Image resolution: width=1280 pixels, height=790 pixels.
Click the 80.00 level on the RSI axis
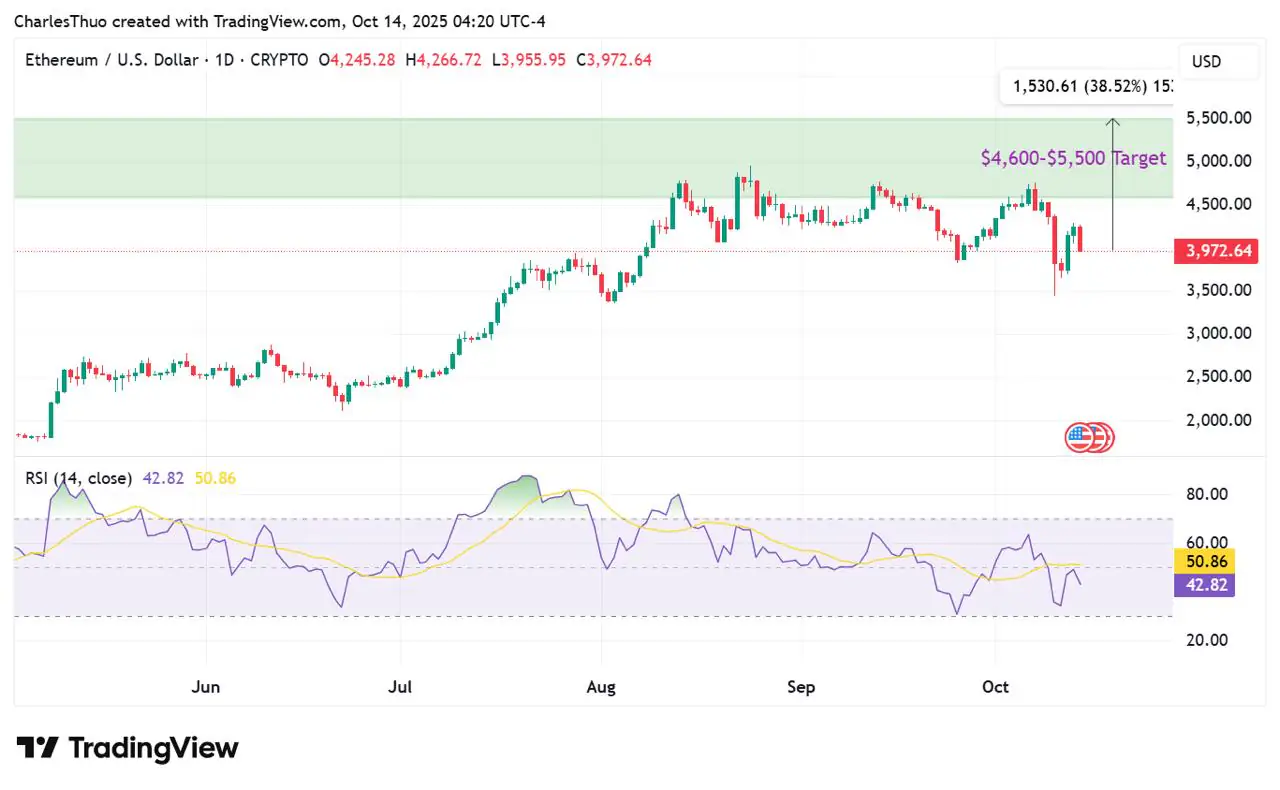pyautogui.click(x=1206, y=494)
